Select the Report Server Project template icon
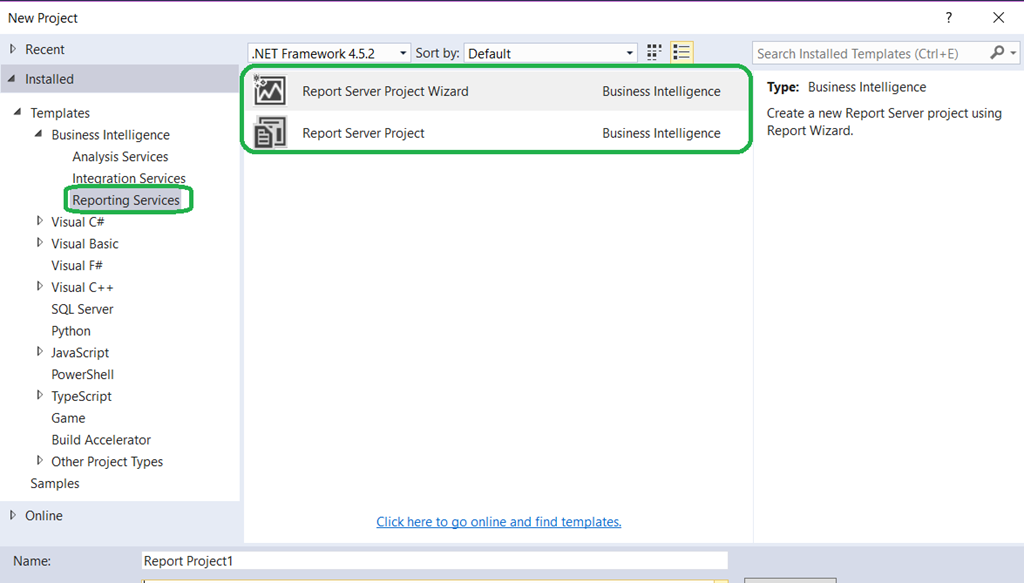The image size is (1024, 583). (x=270, y=133)
